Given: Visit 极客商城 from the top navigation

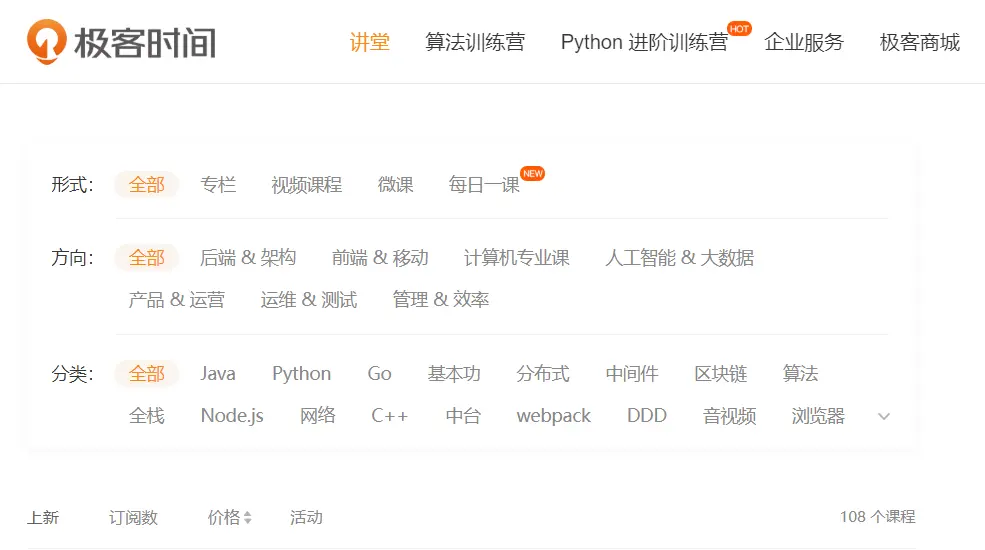Looking at the screenshot, I should click(920, 42).
